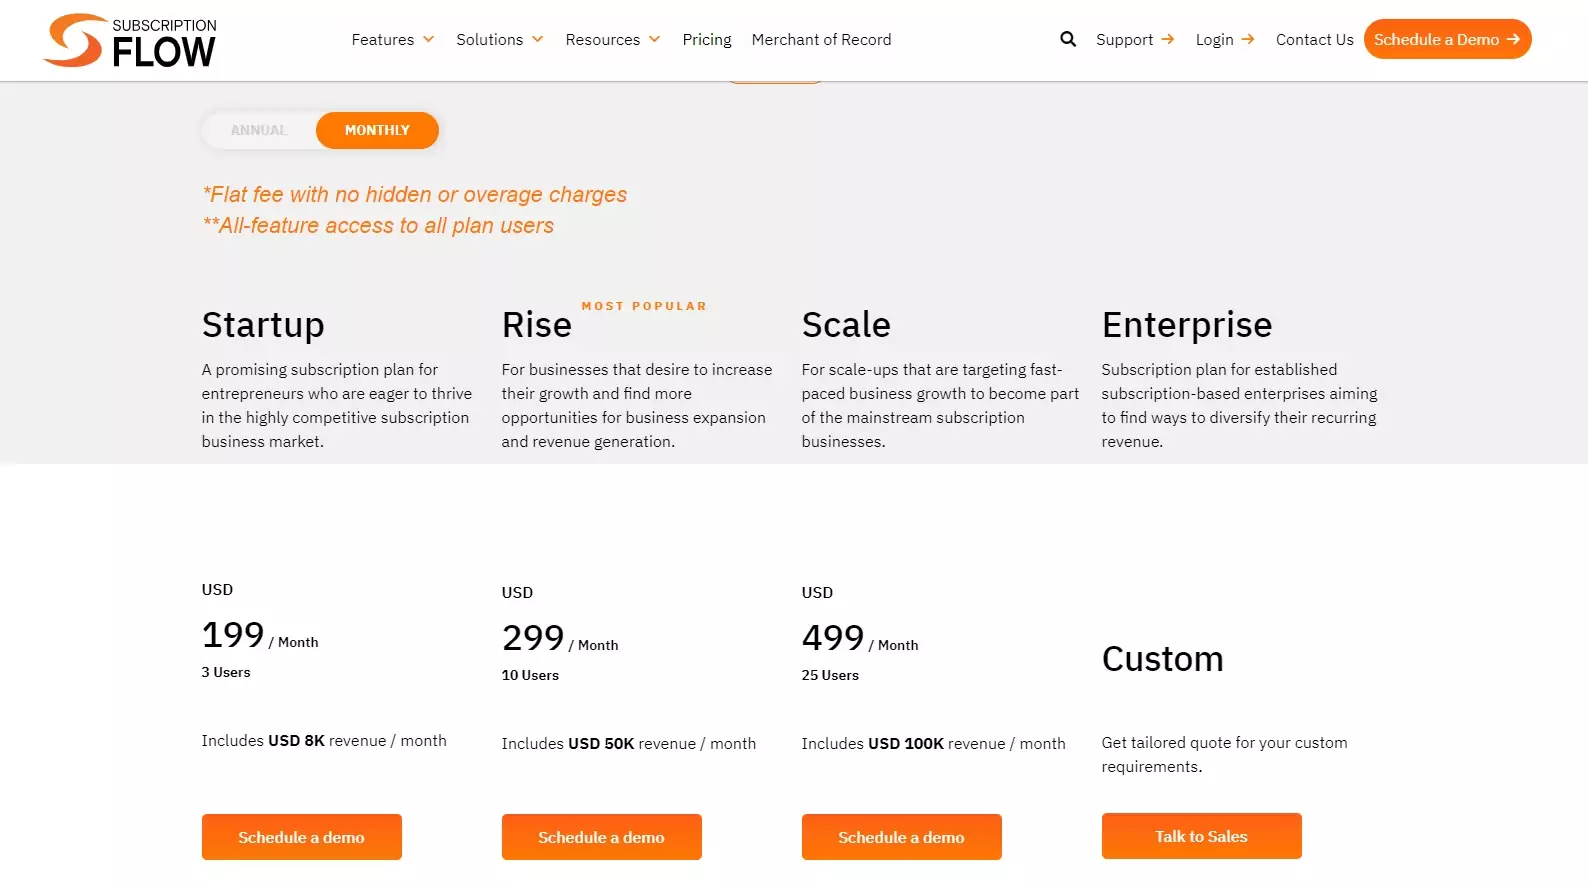The width and height of the screenshot is (1588, 886).
Task: Open the Resources dropdown menu
Action: click(x=612, y=39)
